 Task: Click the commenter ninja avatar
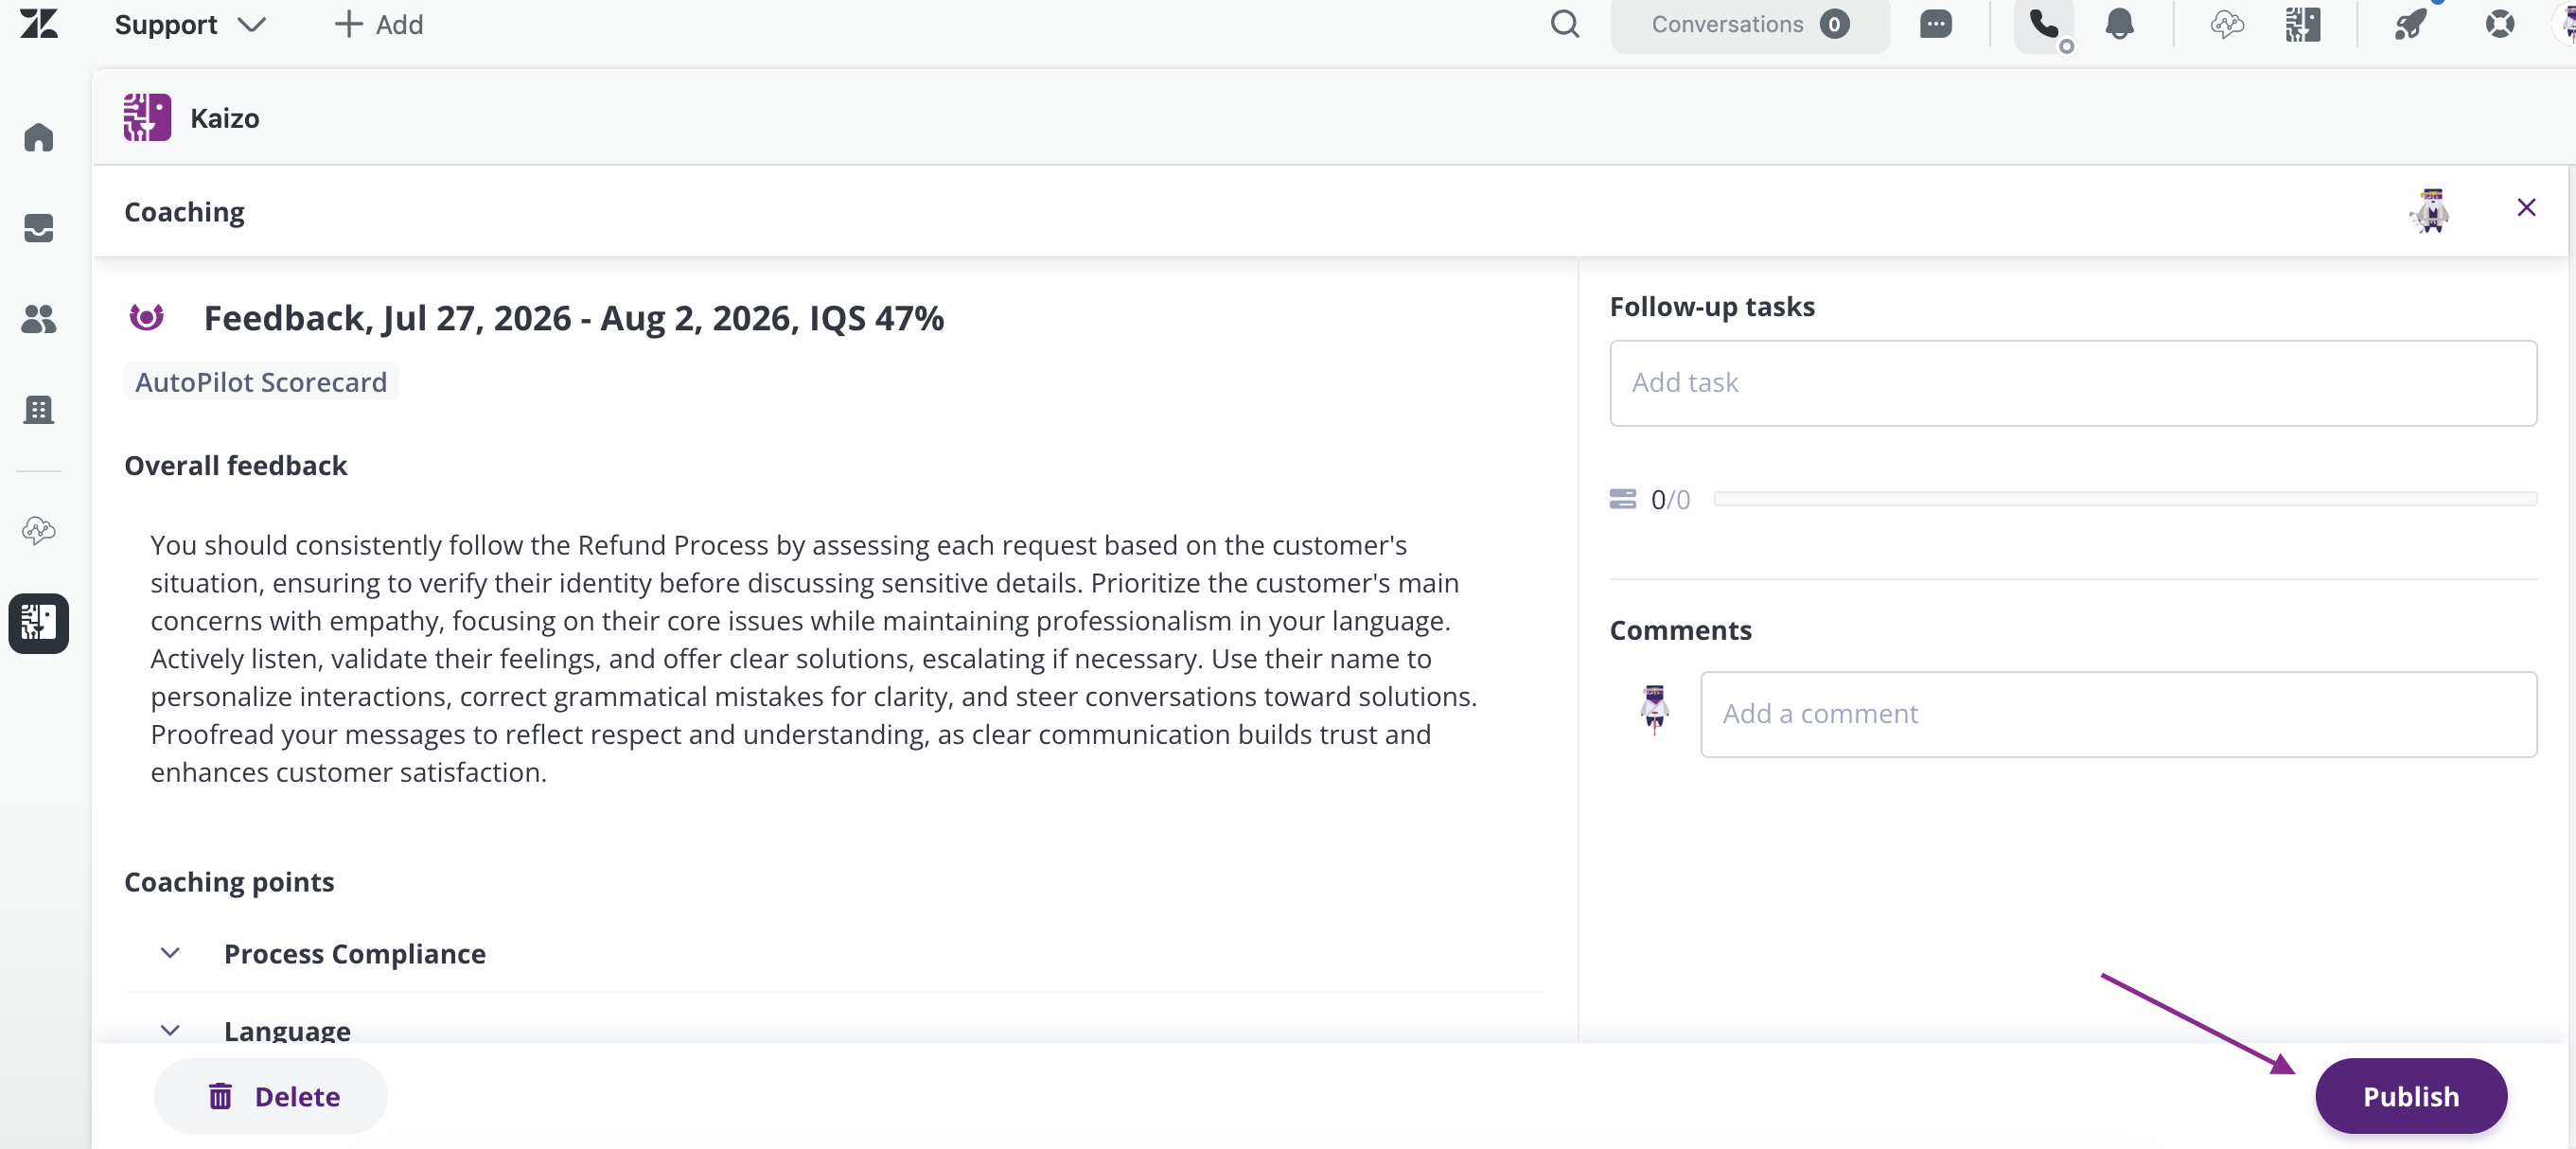pos(1655,711)
